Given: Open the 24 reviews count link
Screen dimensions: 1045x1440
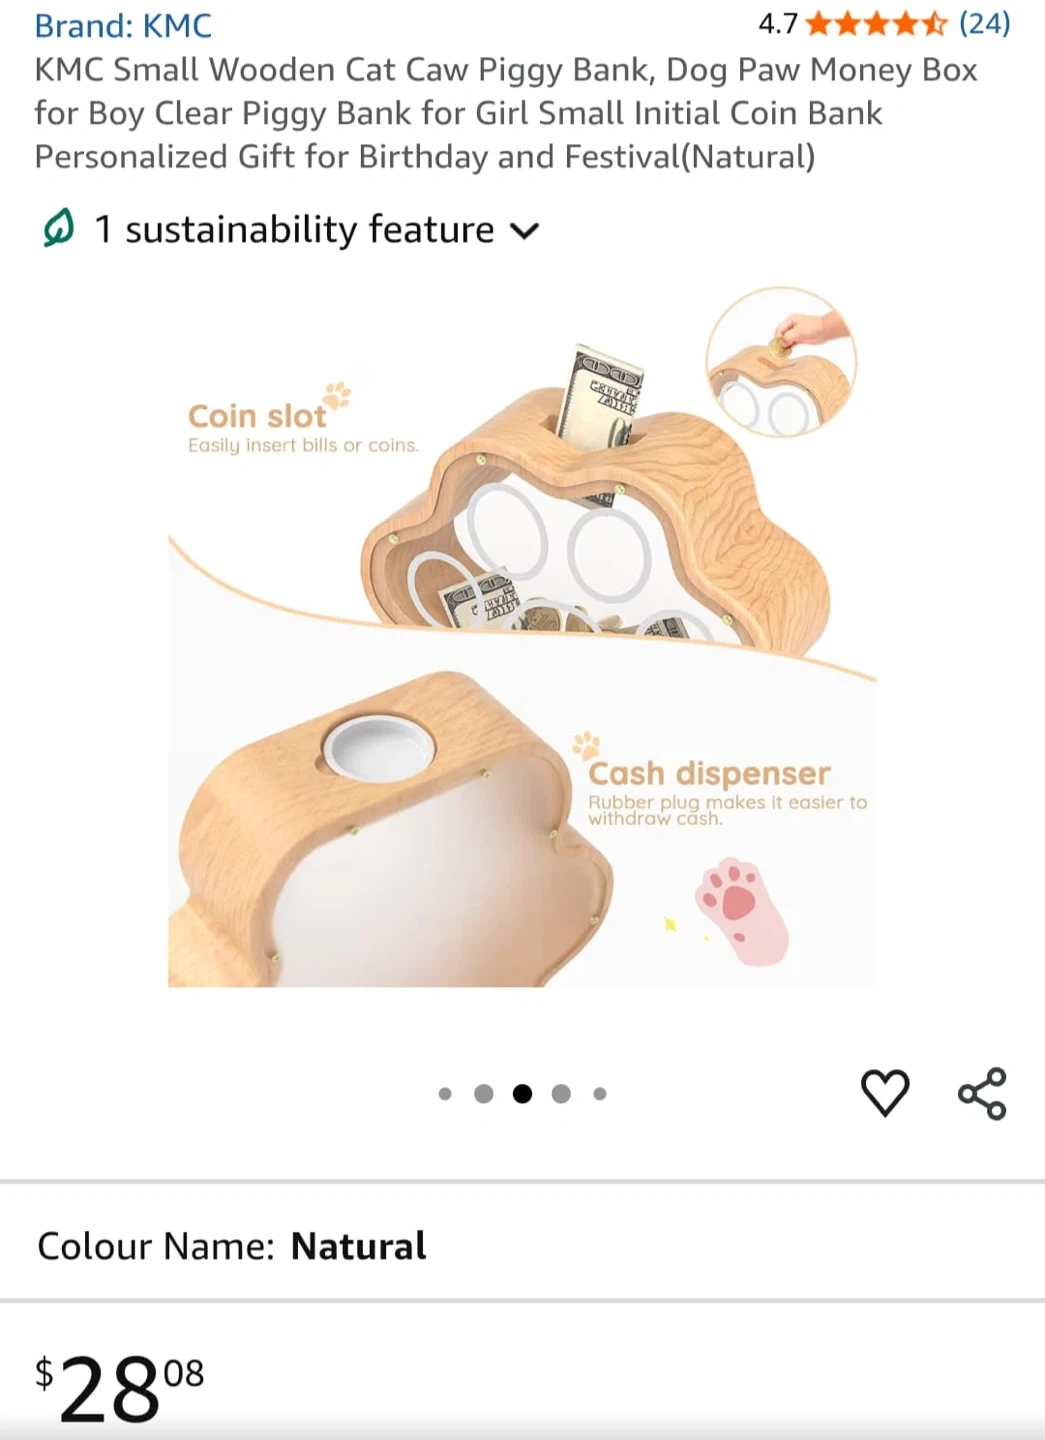Looking at the screenshot, I should click(x=985, y=23).
